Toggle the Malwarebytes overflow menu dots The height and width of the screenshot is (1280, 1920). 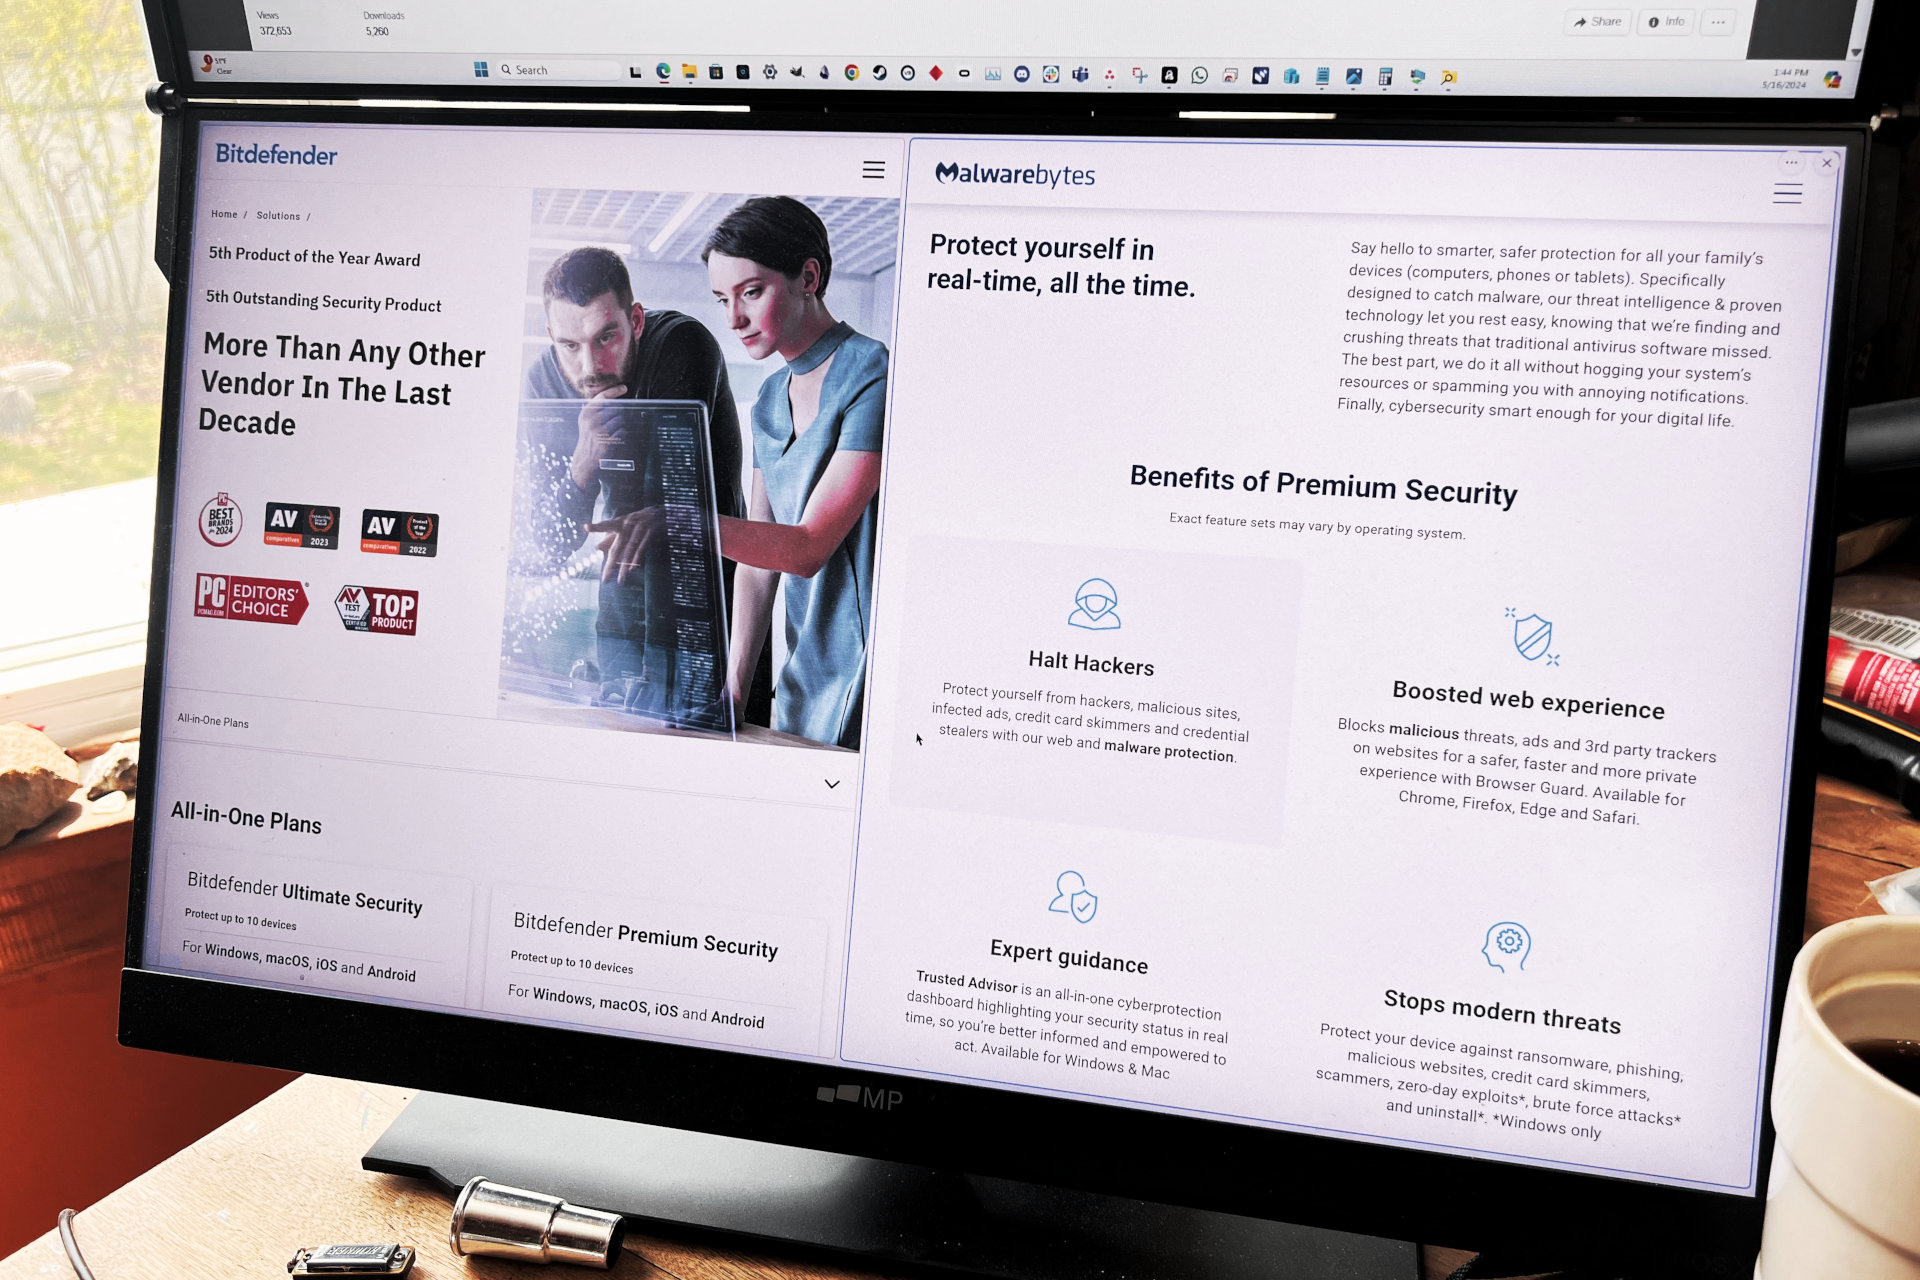click(x=1787, y=161)
